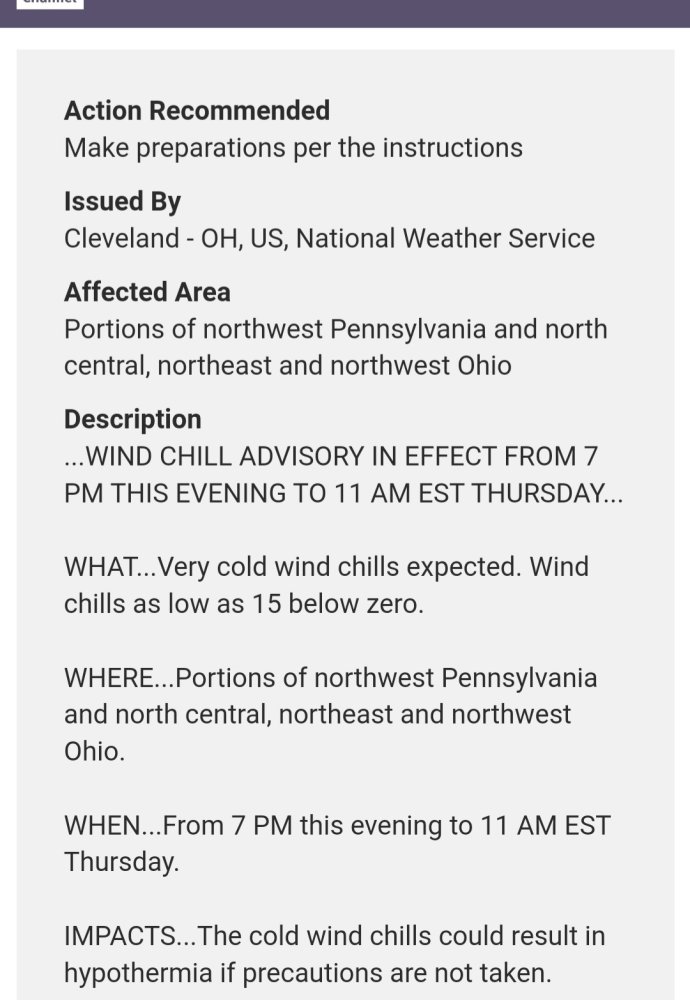This screenshot has width=690, height=1000.
Task: Click the IMPACTS paragraph first line
Action: (335, 936)
